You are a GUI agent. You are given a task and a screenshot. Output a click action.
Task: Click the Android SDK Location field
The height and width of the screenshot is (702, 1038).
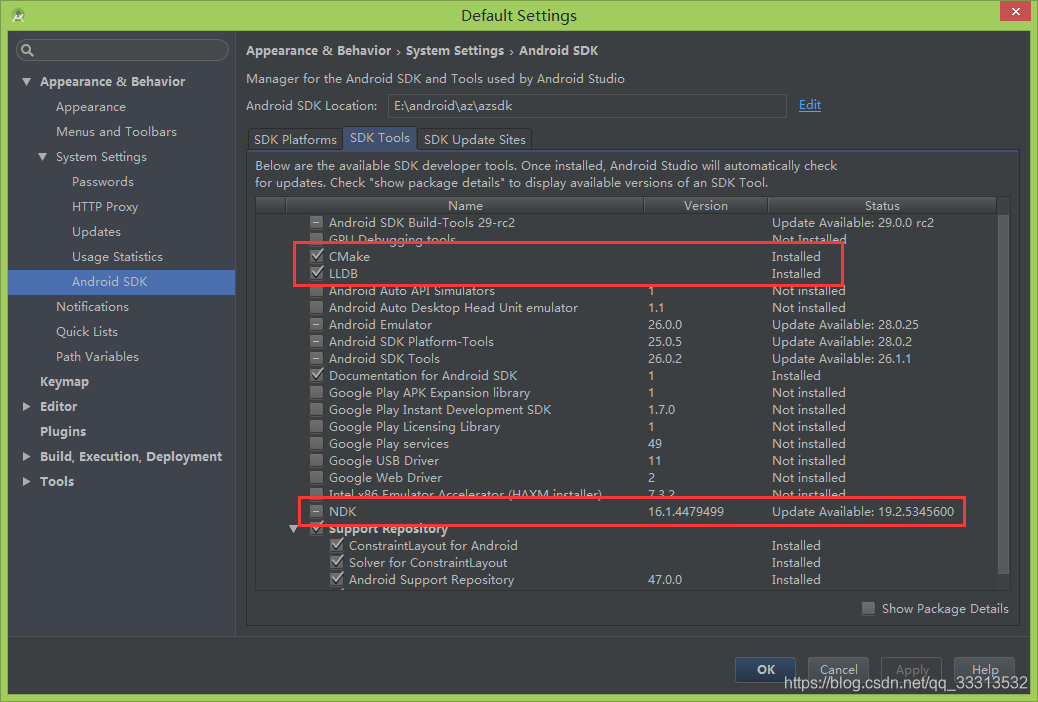coord(586,106)
